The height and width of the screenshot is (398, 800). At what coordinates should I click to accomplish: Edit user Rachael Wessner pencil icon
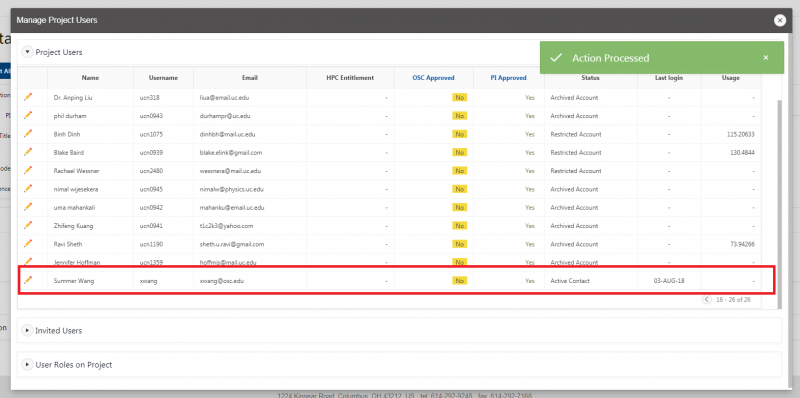28,170
